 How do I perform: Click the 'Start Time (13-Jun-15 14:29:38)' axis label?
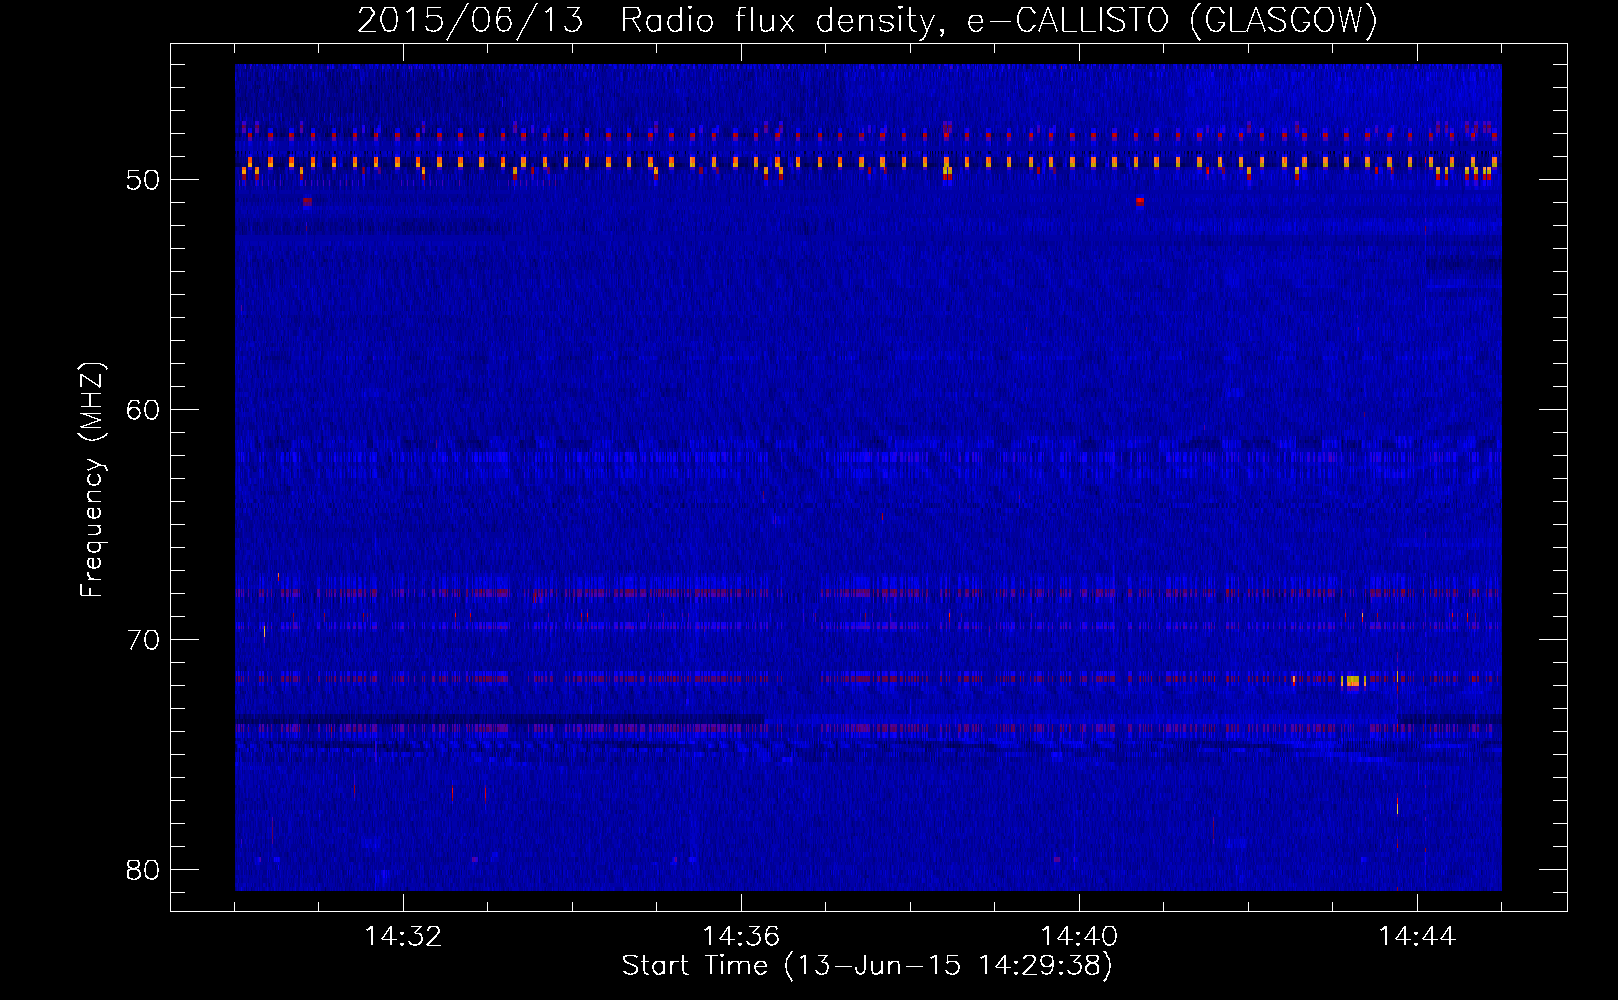pyautogui.click(x=867, y=966)
